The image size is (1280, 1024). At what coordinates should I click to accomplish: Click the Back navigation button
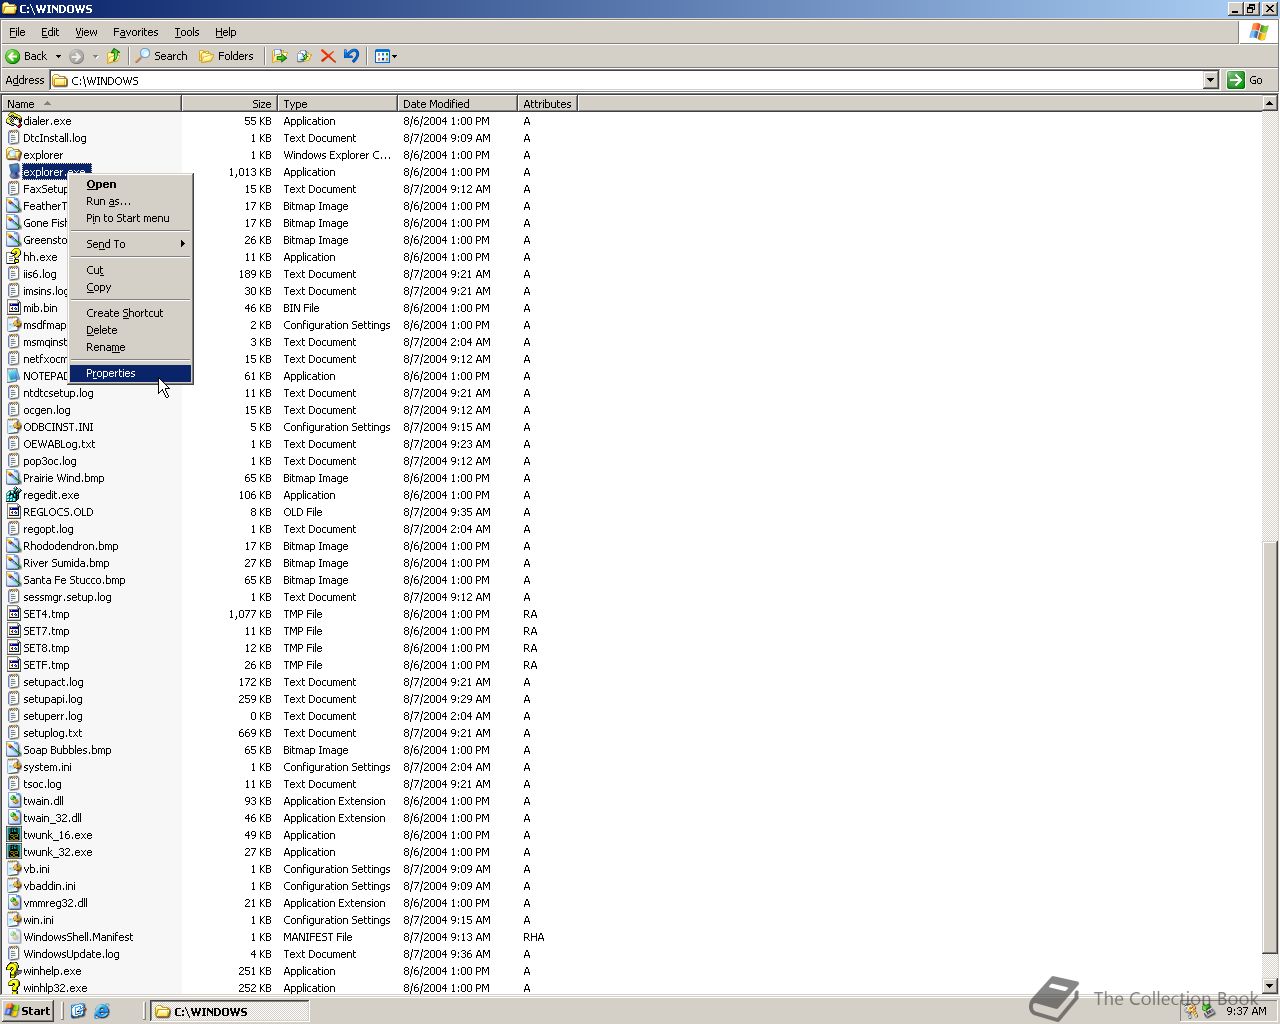(27, 56)
